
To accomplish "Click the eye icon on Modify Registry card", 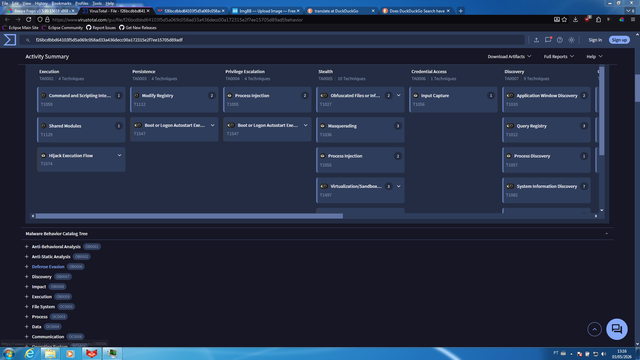I will 137,96.
